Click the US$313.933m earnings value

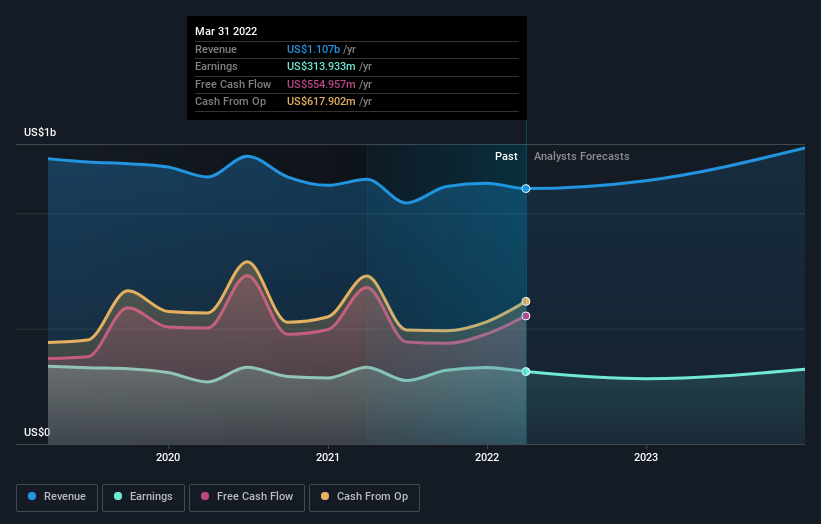pos(321,66)
